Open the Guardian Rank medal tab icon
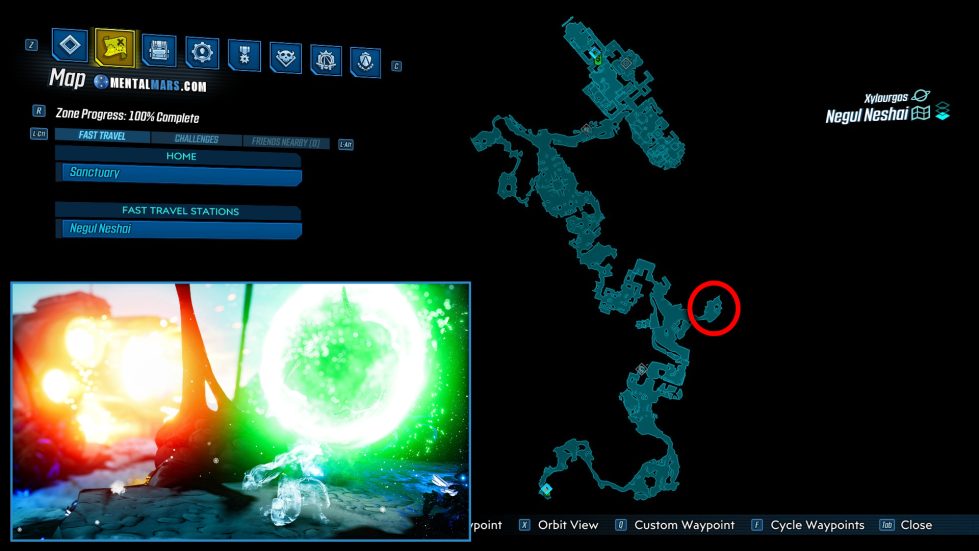979x551 pixels. tap(244, 55)
